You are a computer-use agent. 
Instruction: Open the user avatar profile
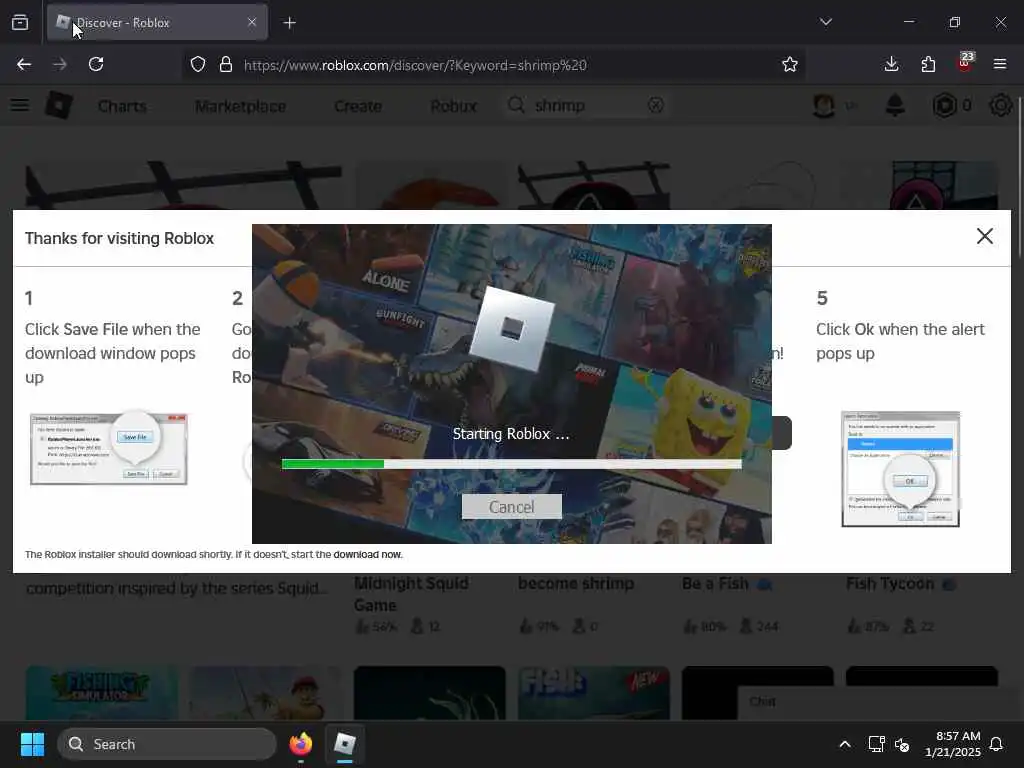click(x=824, y=105)
